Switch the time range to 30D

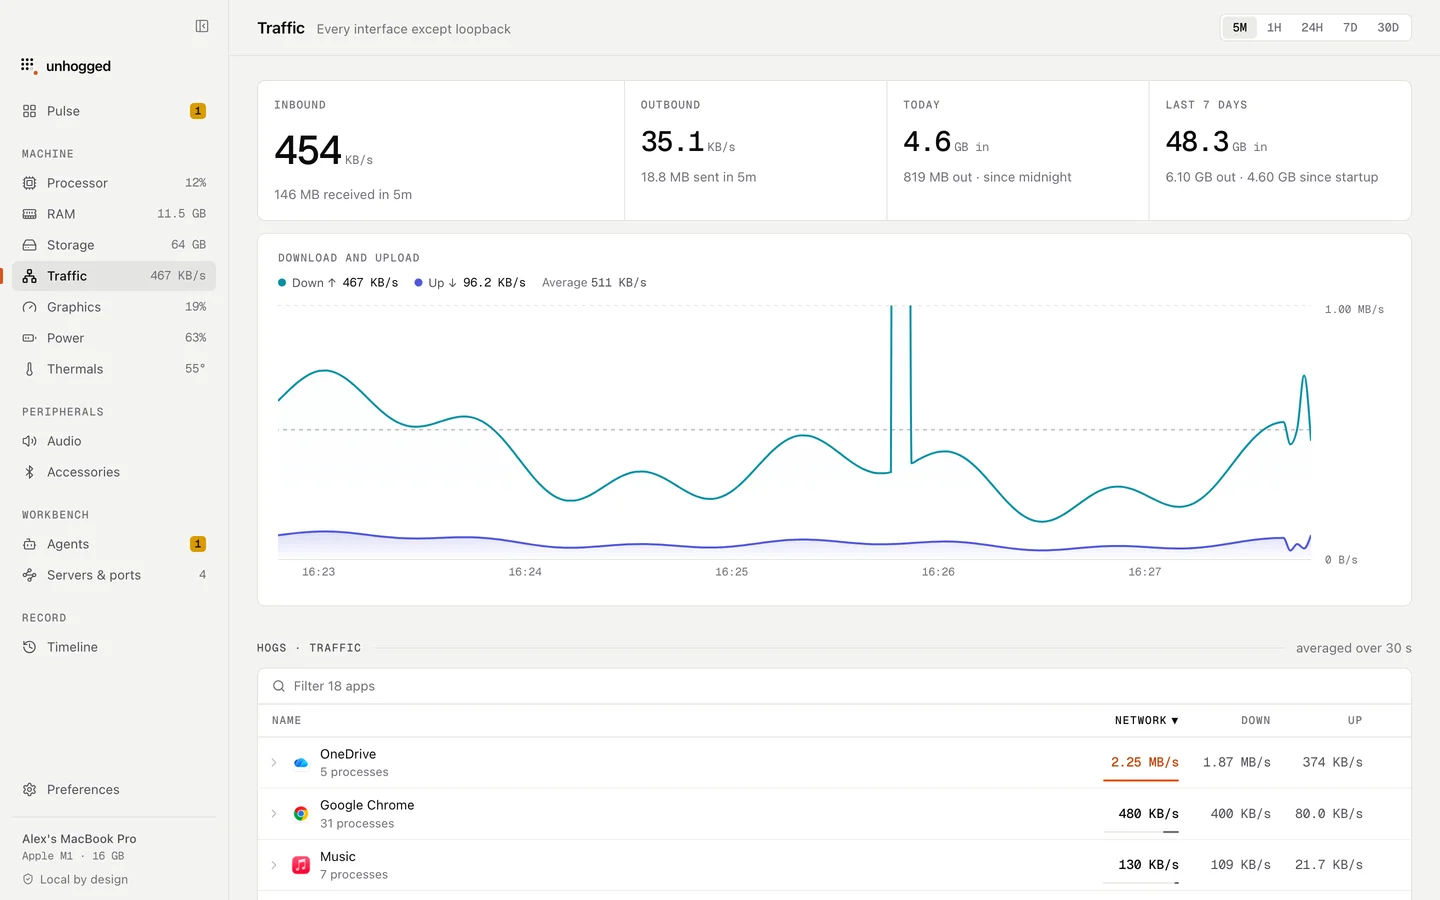[1388, 27]
